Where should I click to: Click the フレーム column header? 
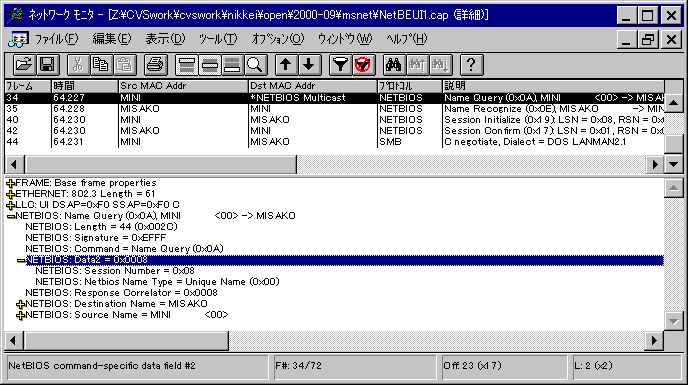pos(28,86)
